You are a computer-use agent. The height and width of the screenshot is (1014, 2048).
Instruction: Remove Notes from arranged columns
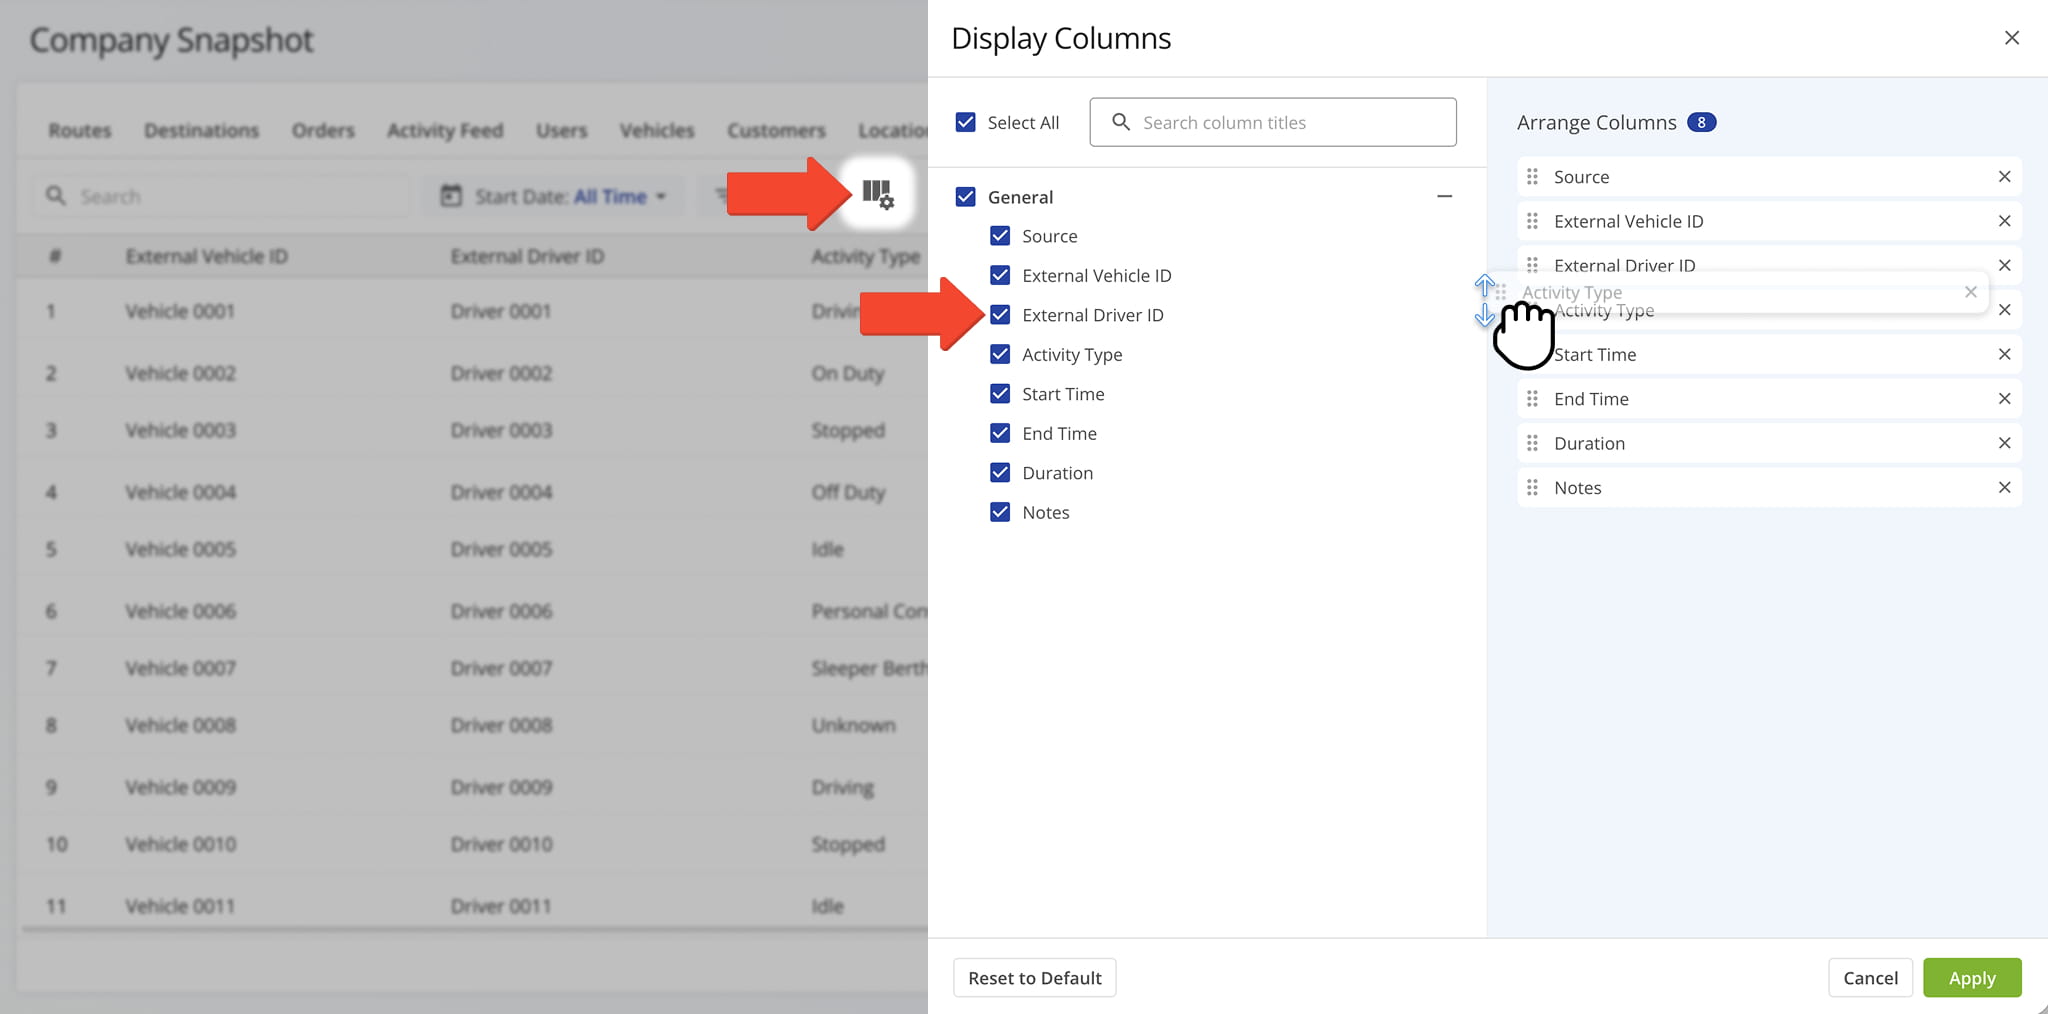click(2004, 488)
